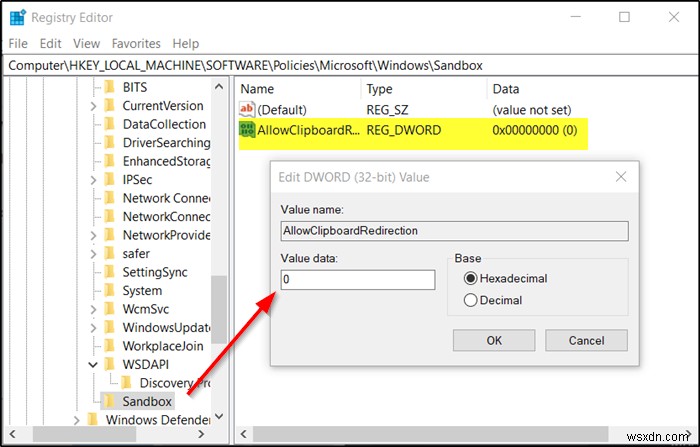
Task: Collapse the WSDAPI key
Action: [93, 365]
